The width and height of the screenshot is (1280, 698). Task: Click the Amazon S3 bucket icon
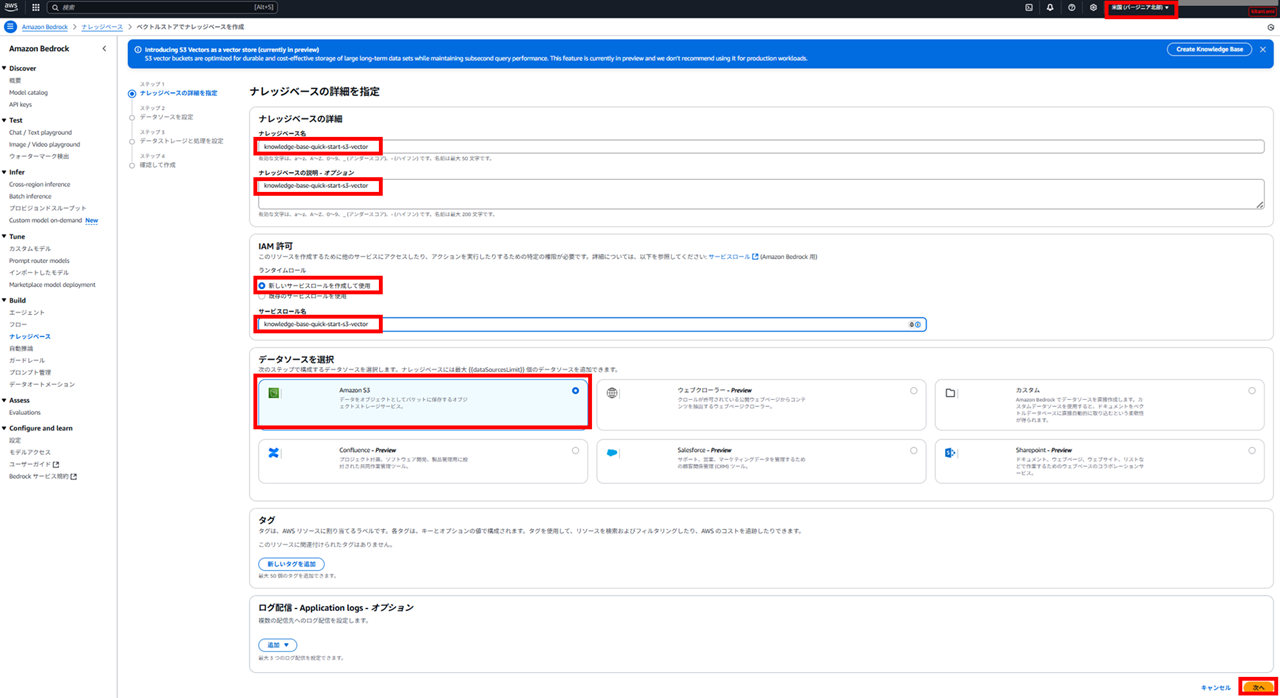tap(273, 391)
